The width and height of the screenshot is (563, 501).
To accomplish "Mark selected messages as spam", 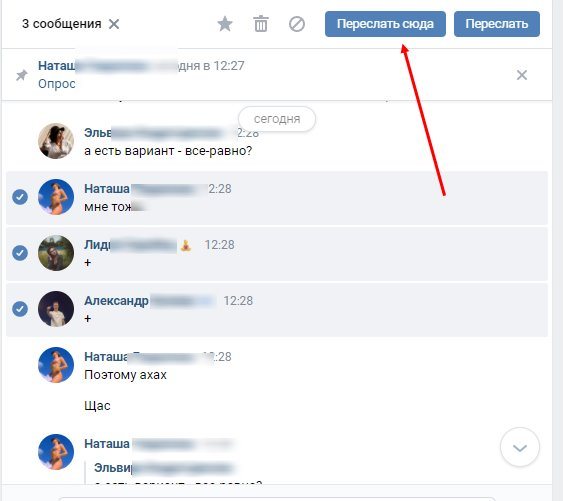I will pyautogui.click(x=297, y=24).
